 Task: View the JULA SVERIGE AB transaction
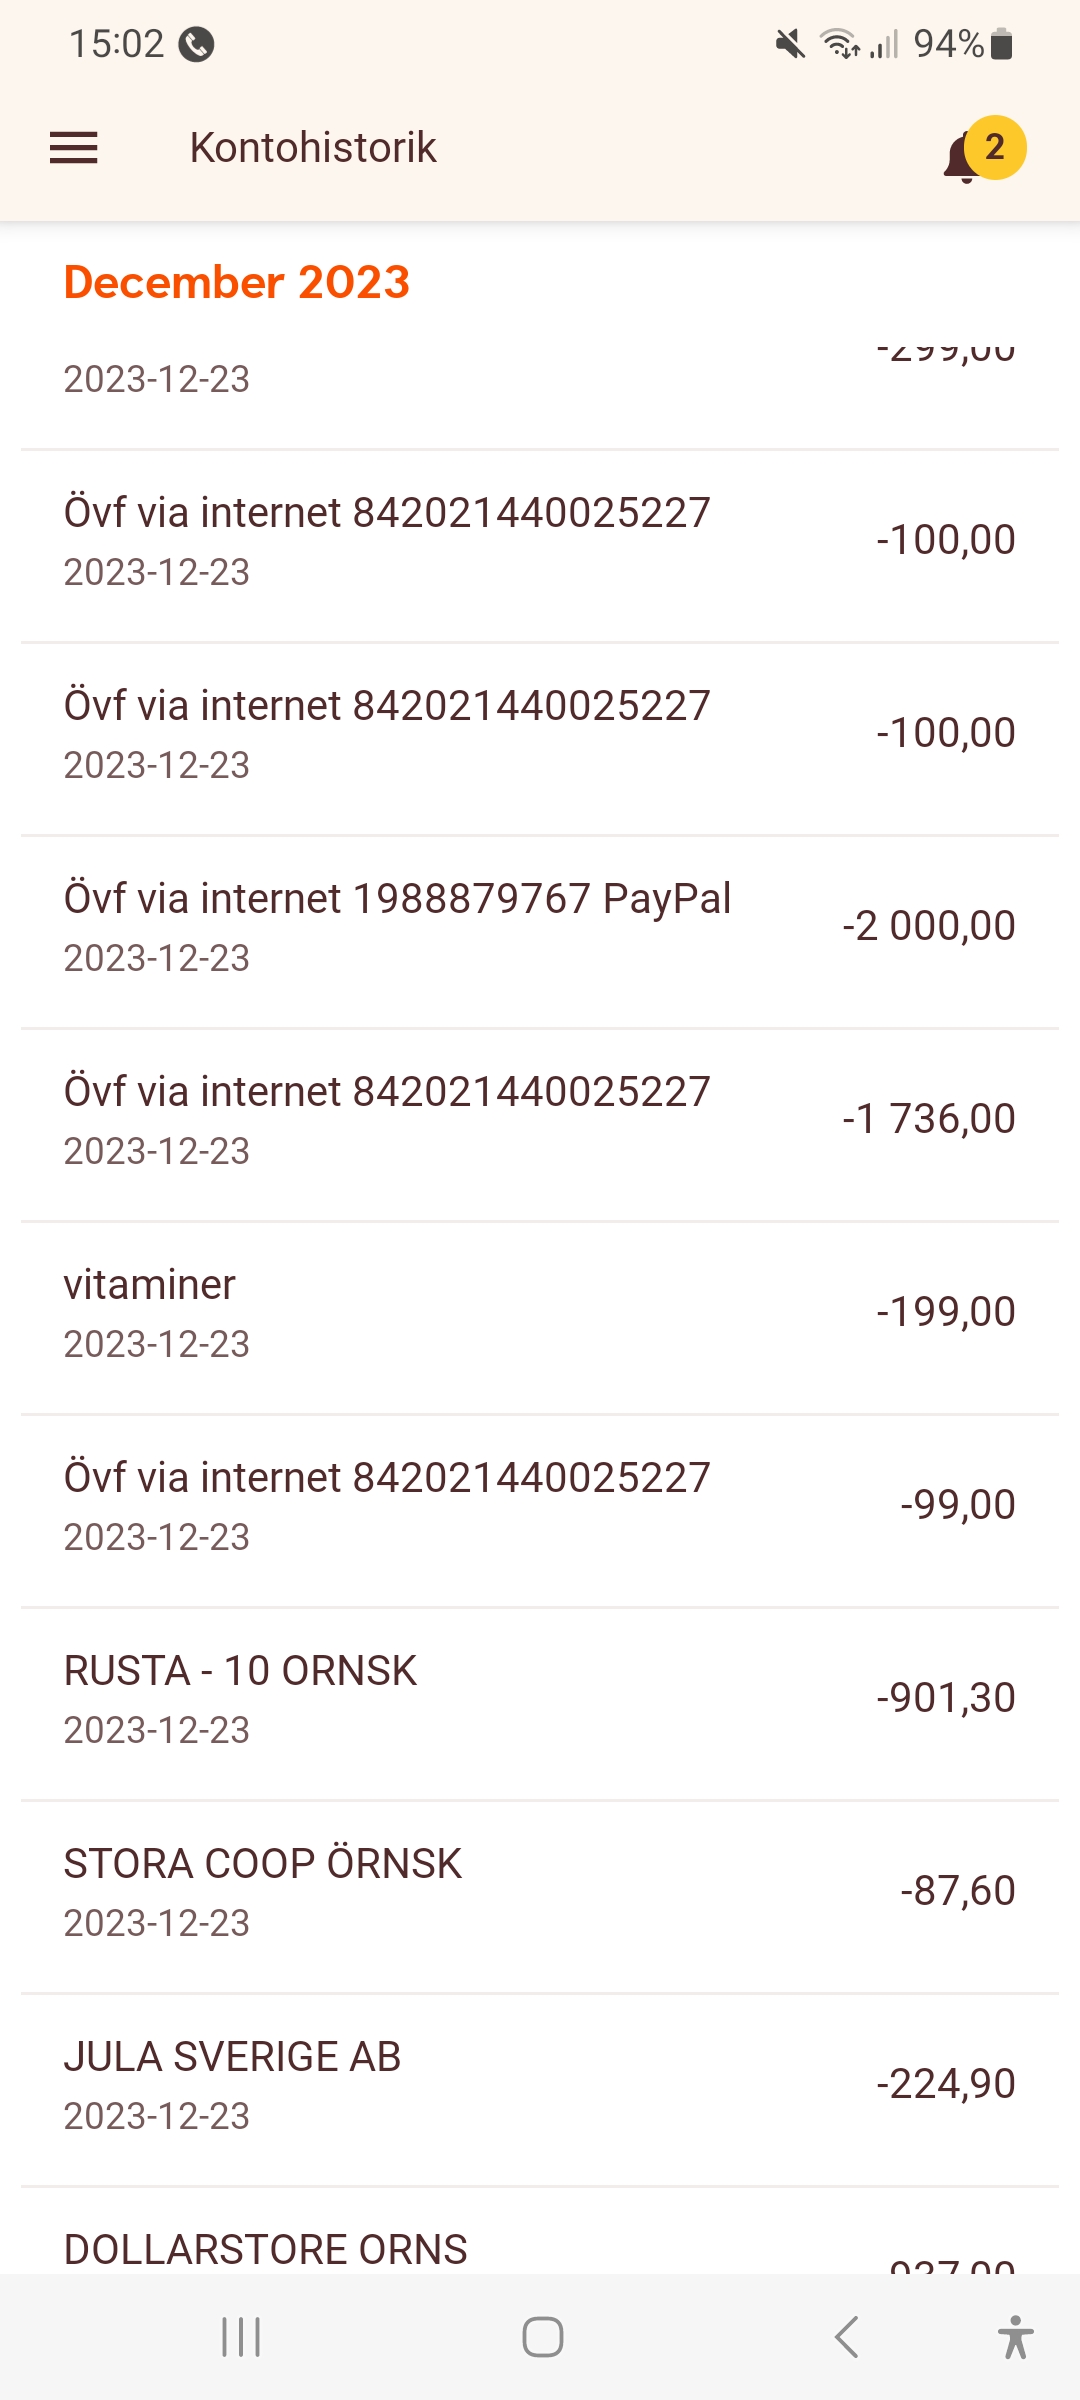coord(540,2084)
